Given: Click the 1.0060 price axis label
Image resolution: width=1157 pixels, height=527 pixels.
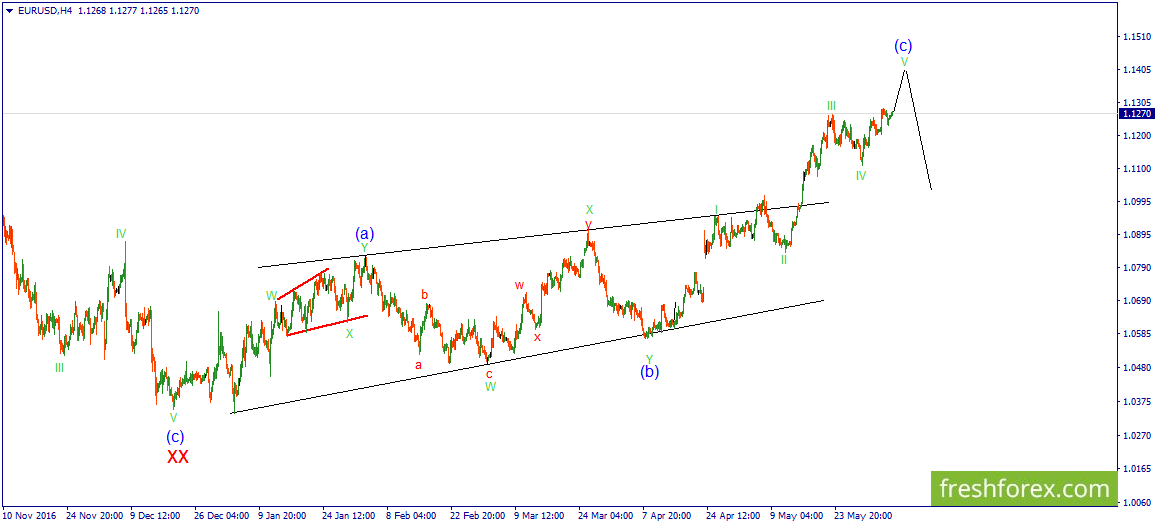Looking at the screenshot, I should [1136, 503].
